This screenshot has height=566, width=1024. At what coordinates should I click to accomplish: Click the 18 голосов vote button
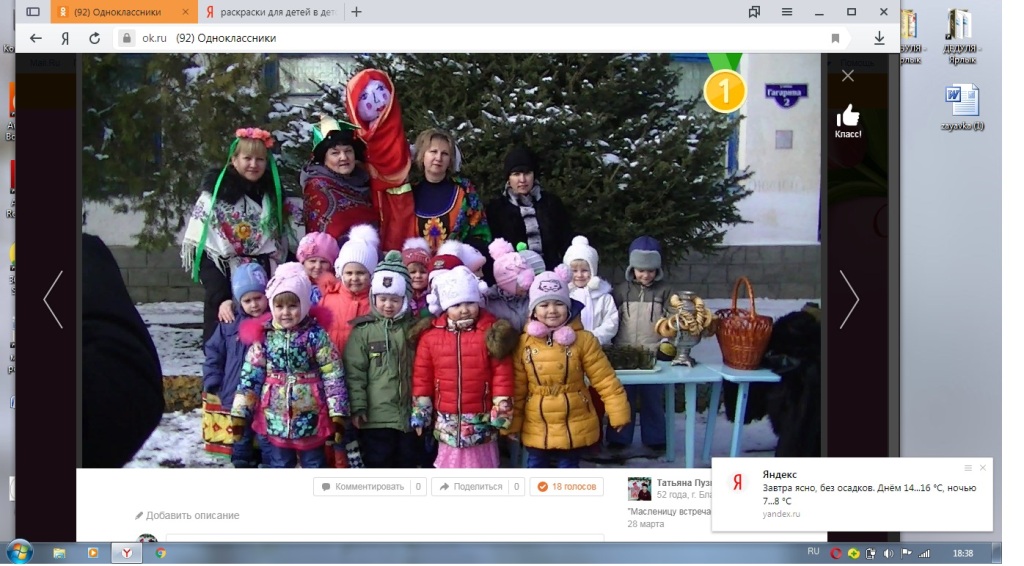pos(566,487)
